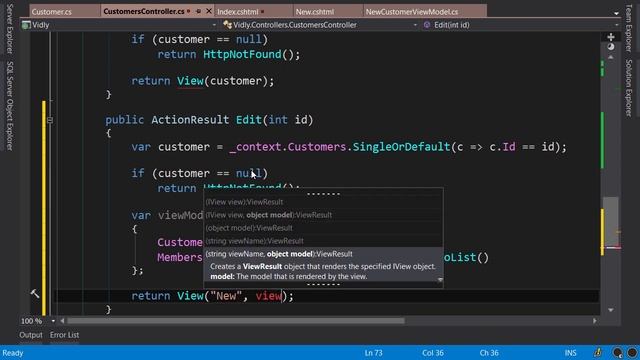
Task: Open the SQL Server Object Explorer panel
Action: coord(9,106)
